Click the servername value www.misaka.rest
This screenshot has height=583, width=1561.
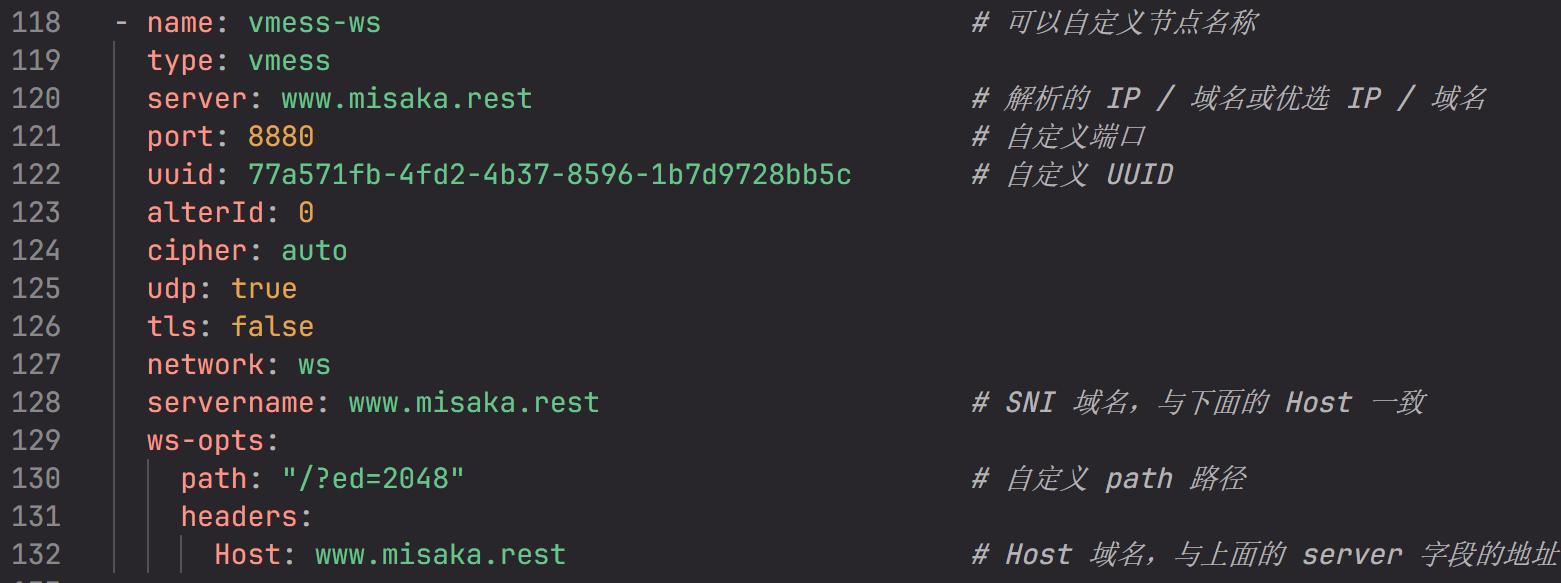473,403
